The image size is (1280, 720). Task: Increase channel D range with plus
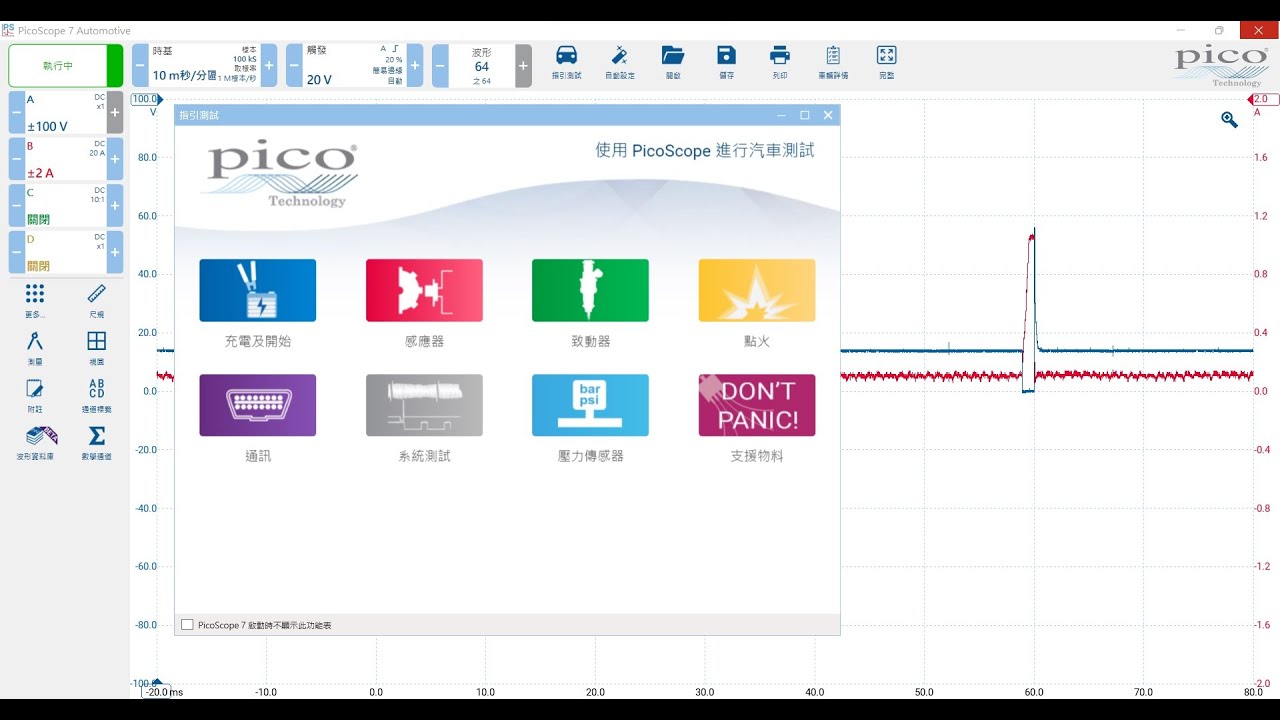[115, 252]
